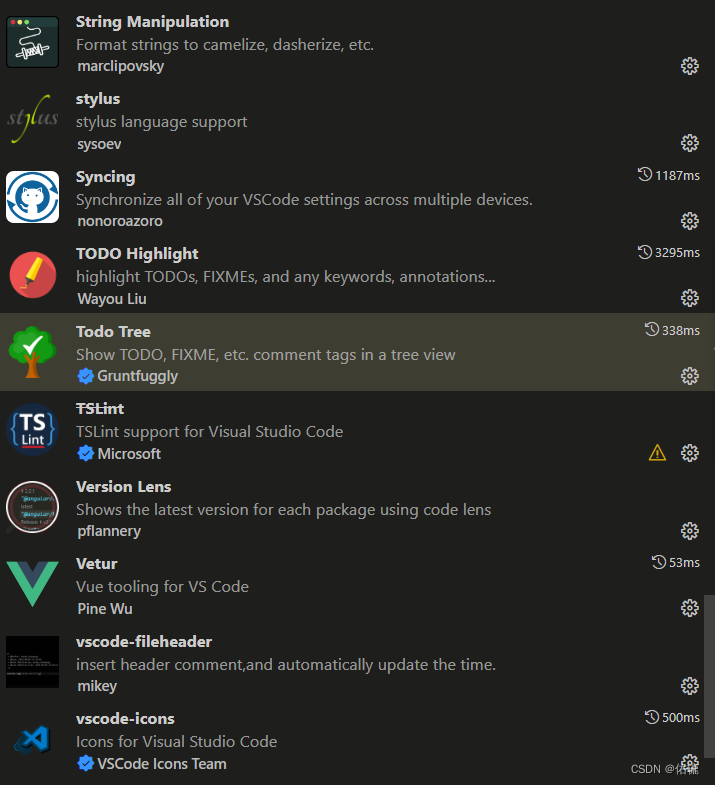The width and height of the screenshot is (715, 785).
Task: Click description 'stylus language support'
Action: [162, 122]
